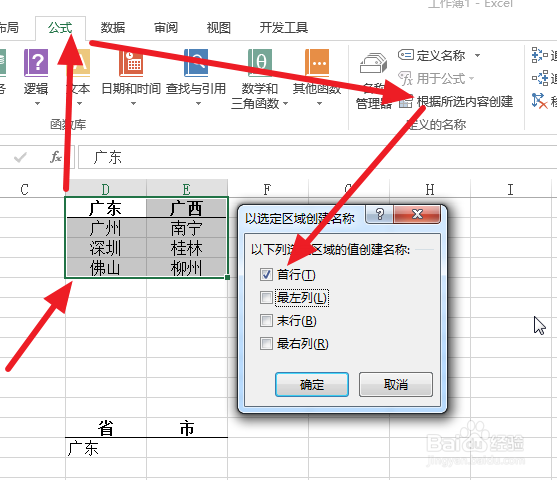The height and width of the screenshot is (480, 557).
Task: Select the 市 header cell
Action: [x=187, y=427]
